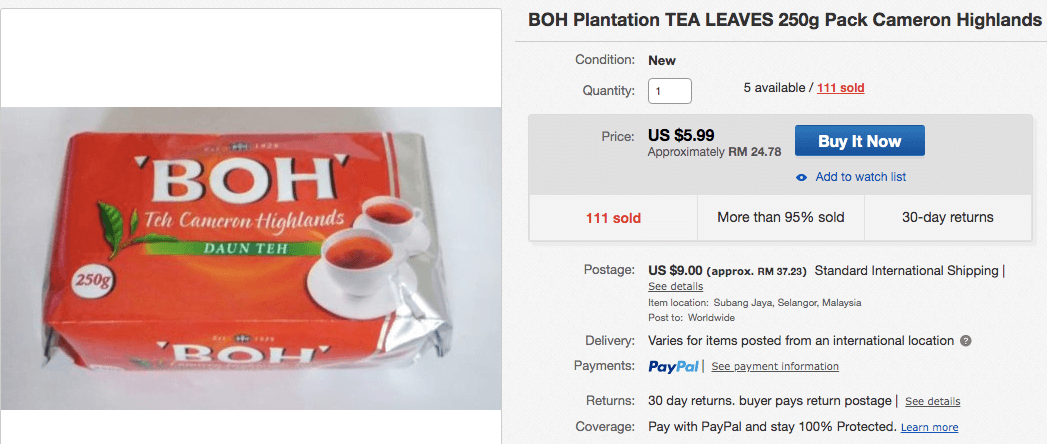
Task: Select the red 111 sold summary cell
Action: [612, 217]
